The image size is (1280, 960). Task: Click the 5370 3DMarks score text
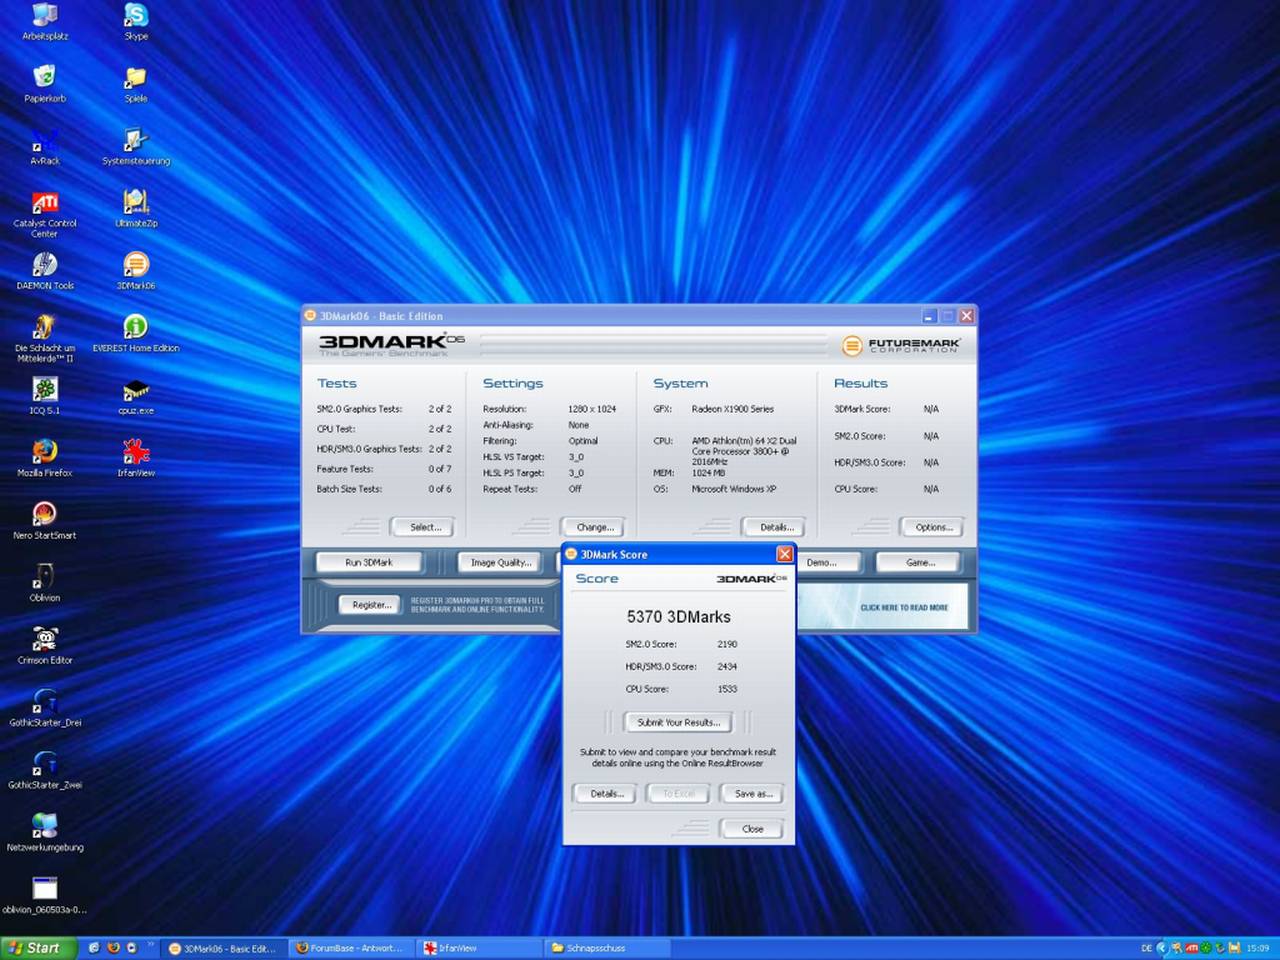(678, 617)
